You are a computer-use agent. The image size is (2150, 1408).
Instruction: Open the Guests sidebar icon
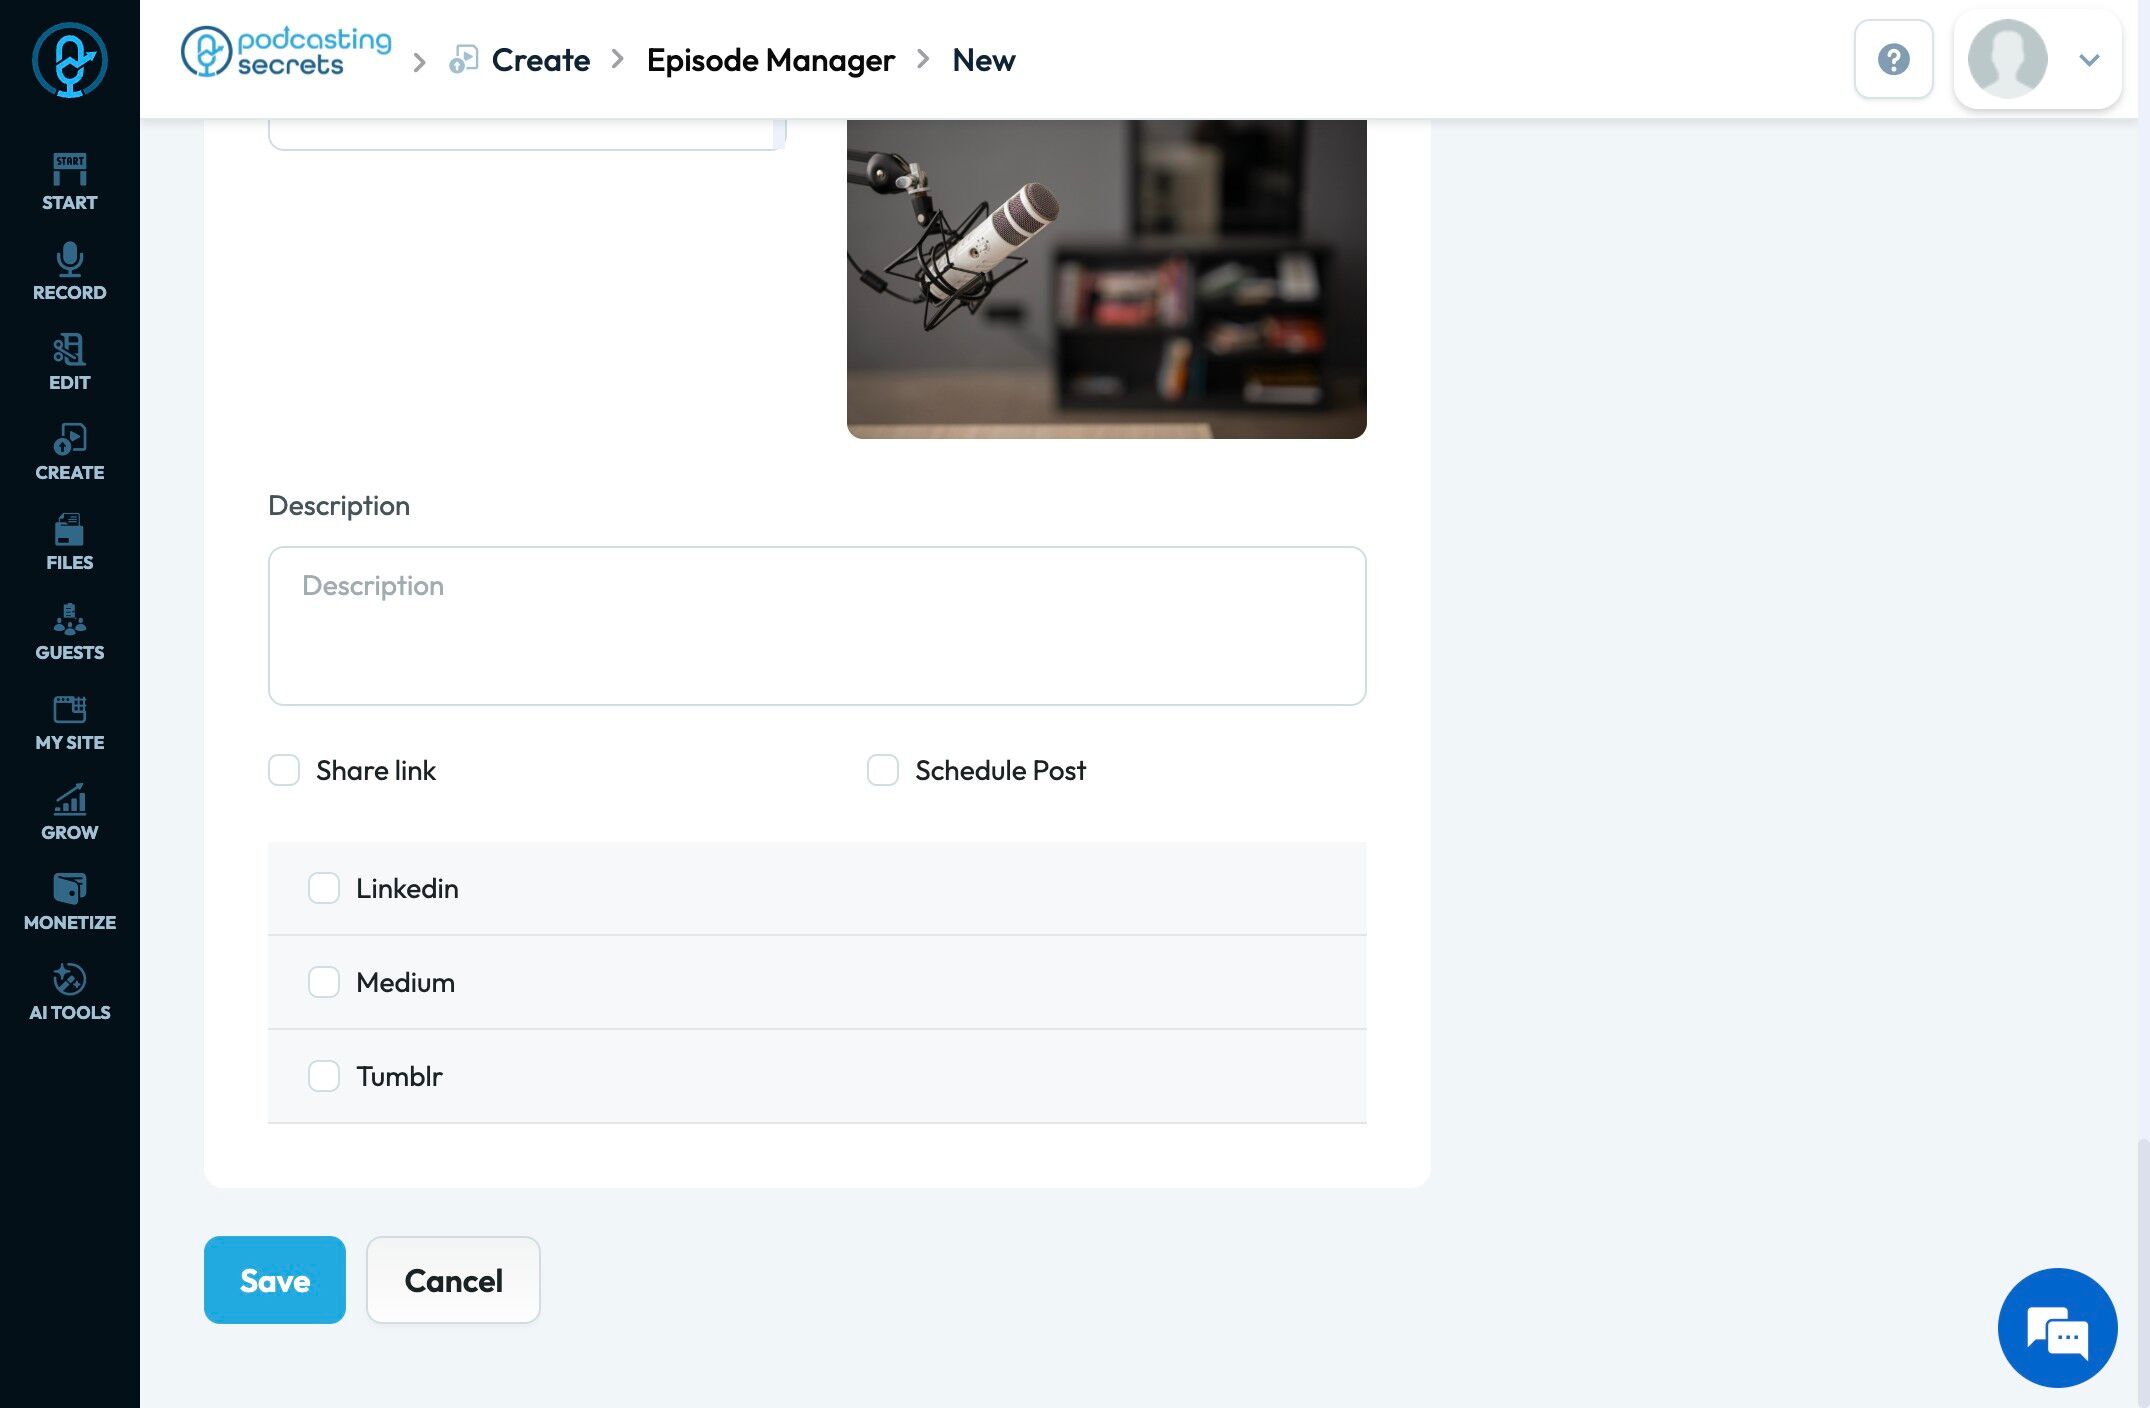tap(69, 631)
